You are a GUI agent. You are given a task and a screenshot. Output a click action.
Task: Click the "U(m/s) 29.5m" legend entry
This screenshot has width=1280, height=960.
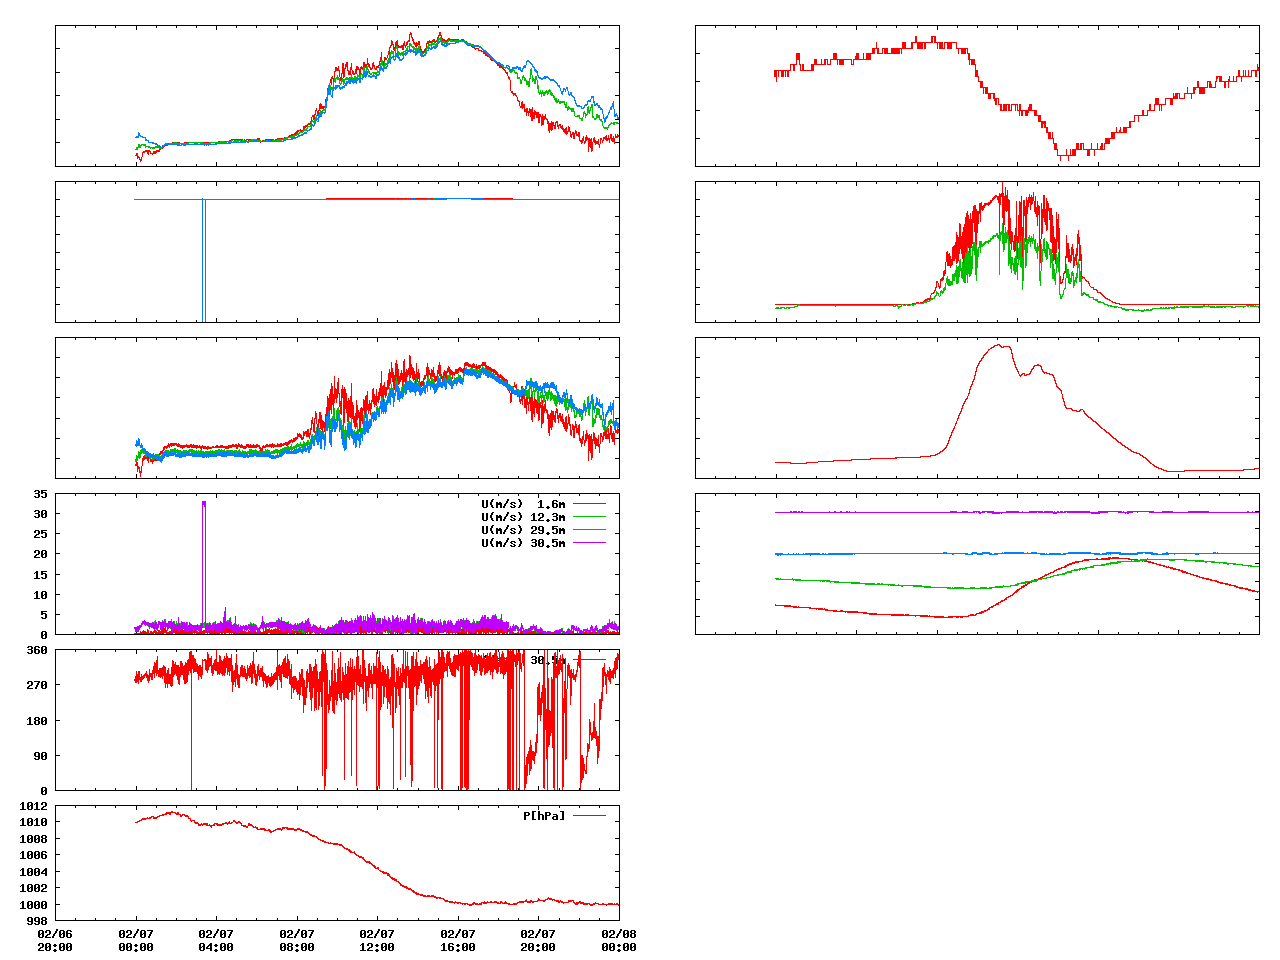tap(523, 530)
